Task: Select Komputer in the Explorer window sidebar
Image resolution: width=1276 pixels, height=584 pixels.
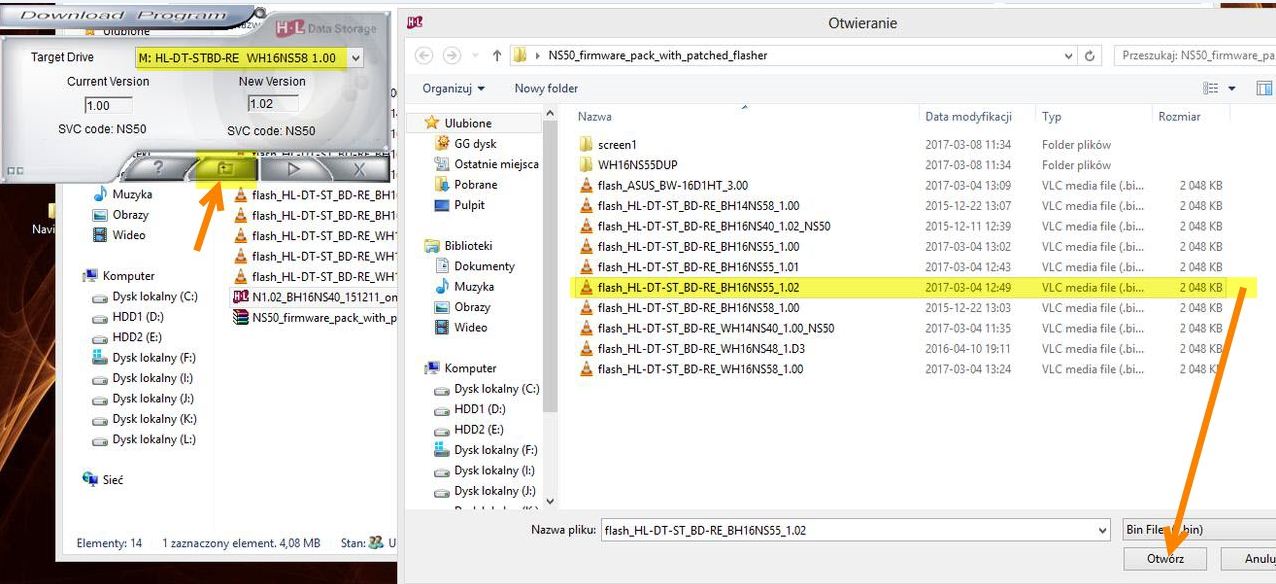Action: coord(118,276)
